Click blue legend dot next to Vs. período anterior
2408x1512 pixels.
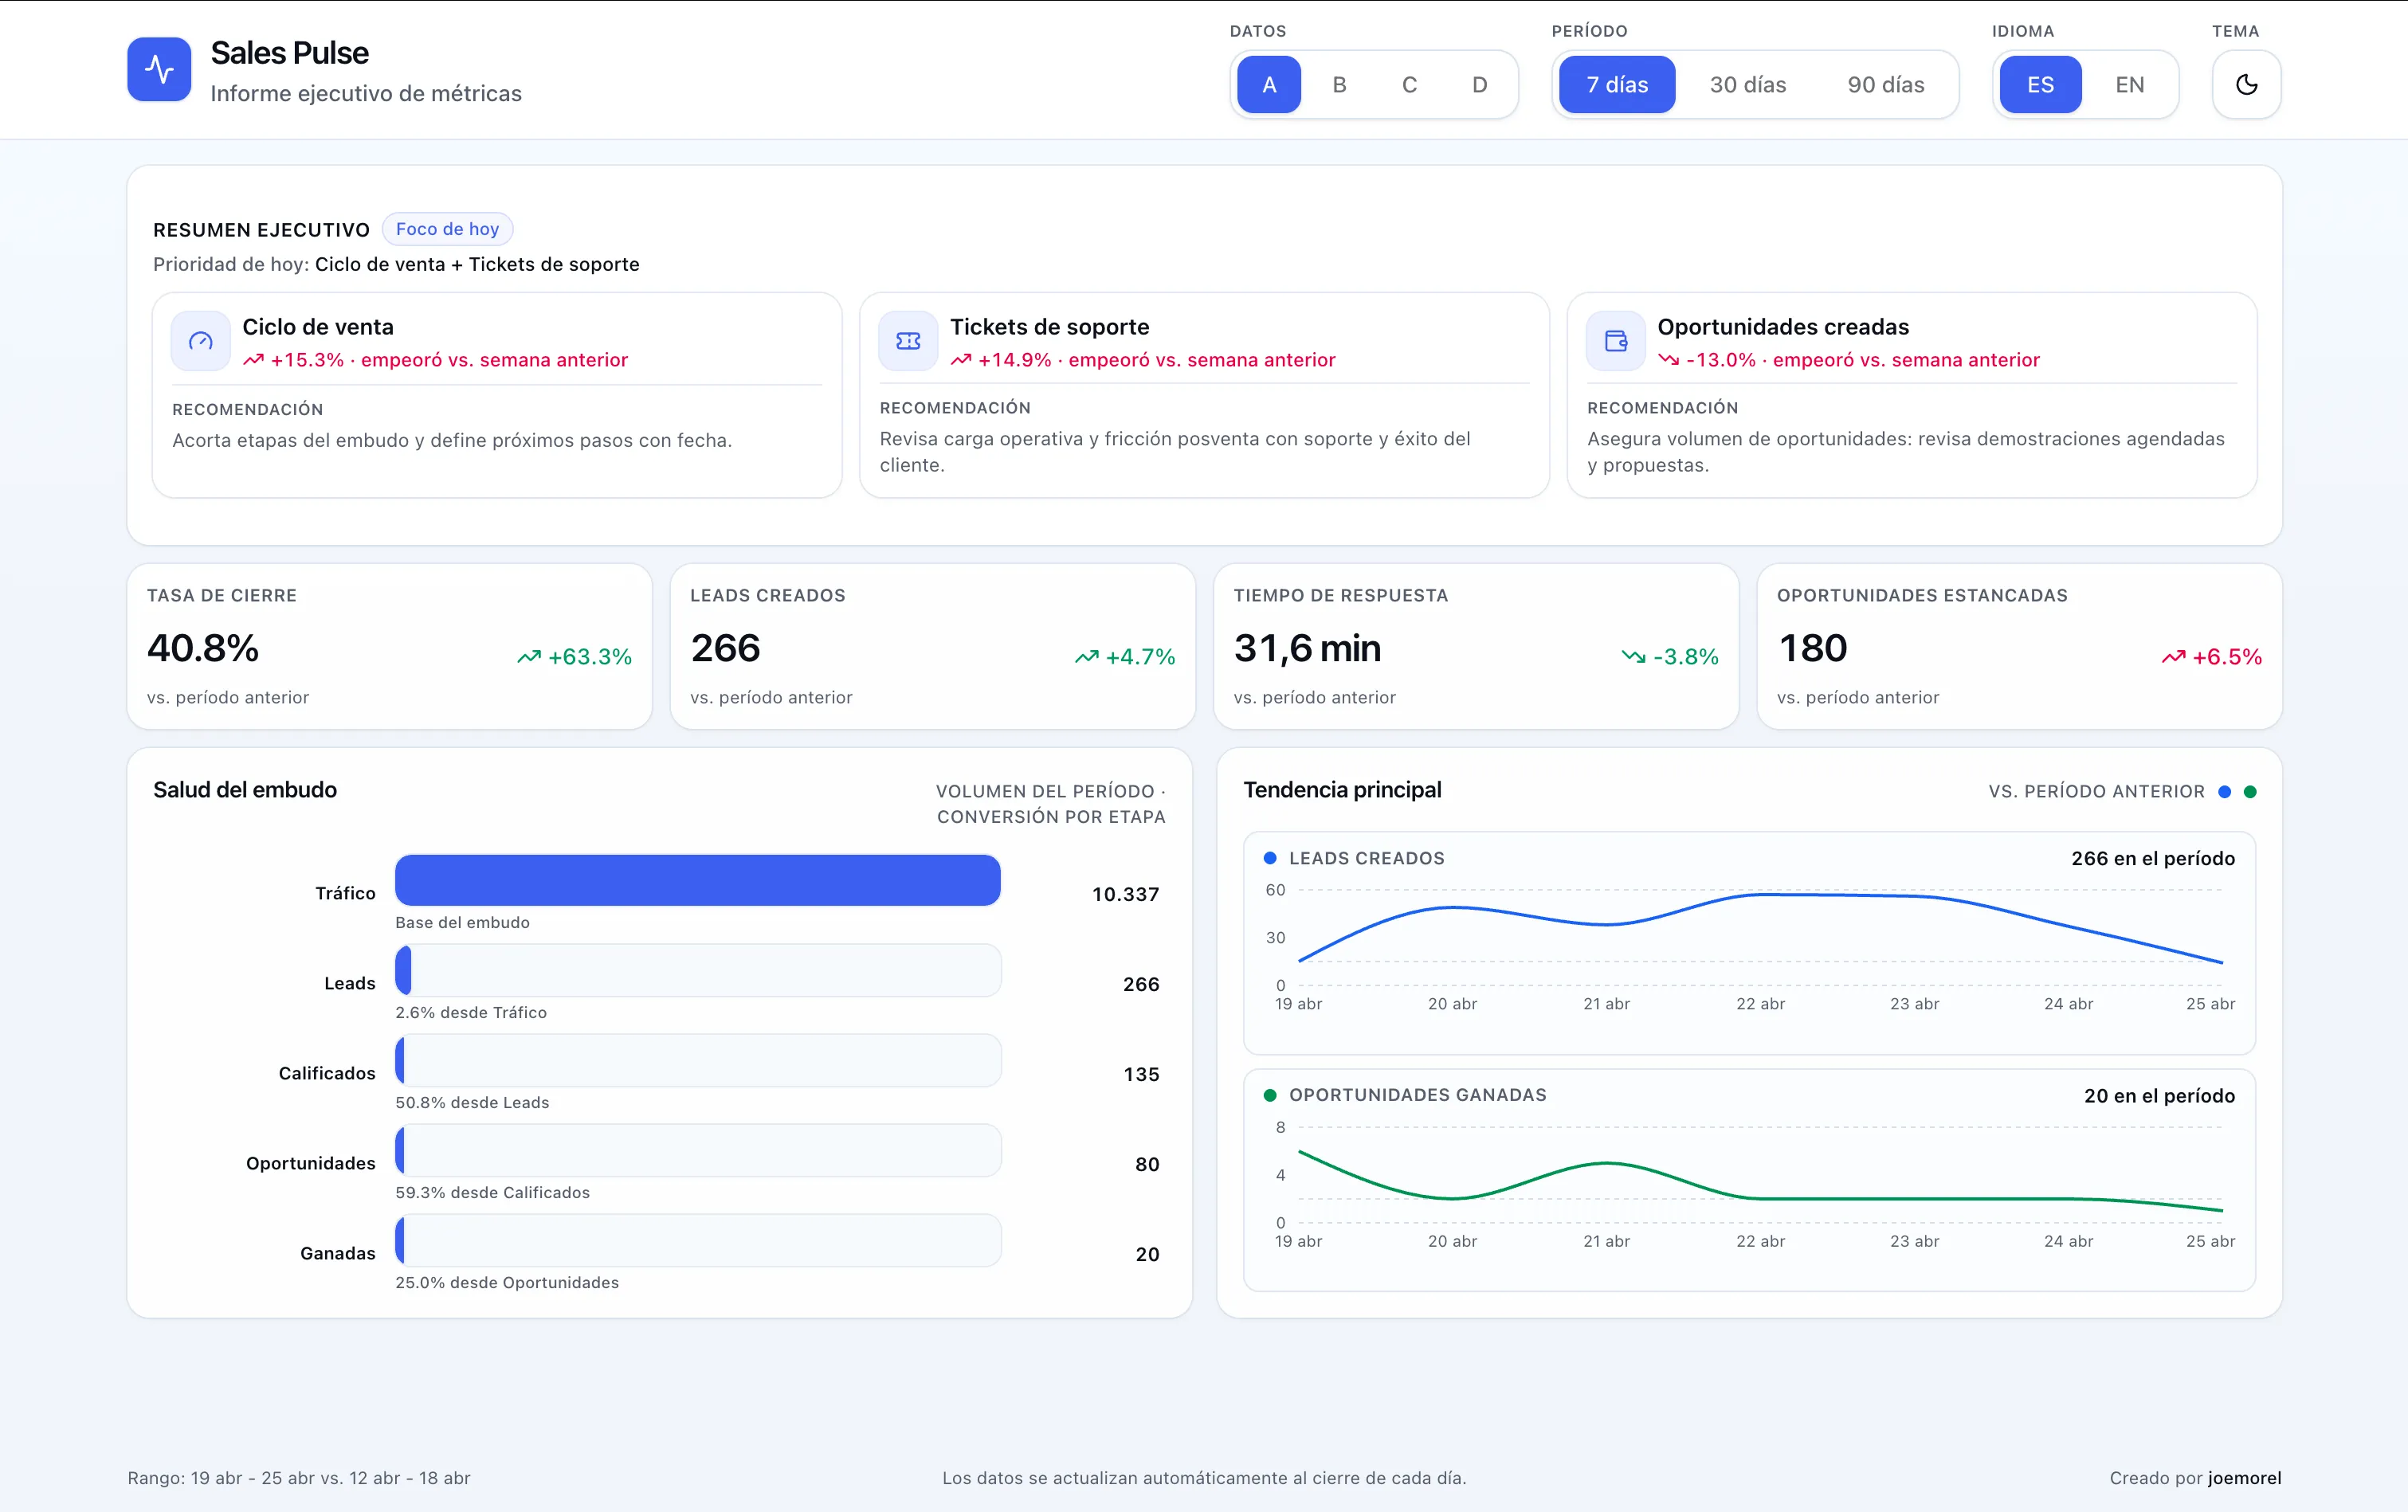[x=2224, y=792]
